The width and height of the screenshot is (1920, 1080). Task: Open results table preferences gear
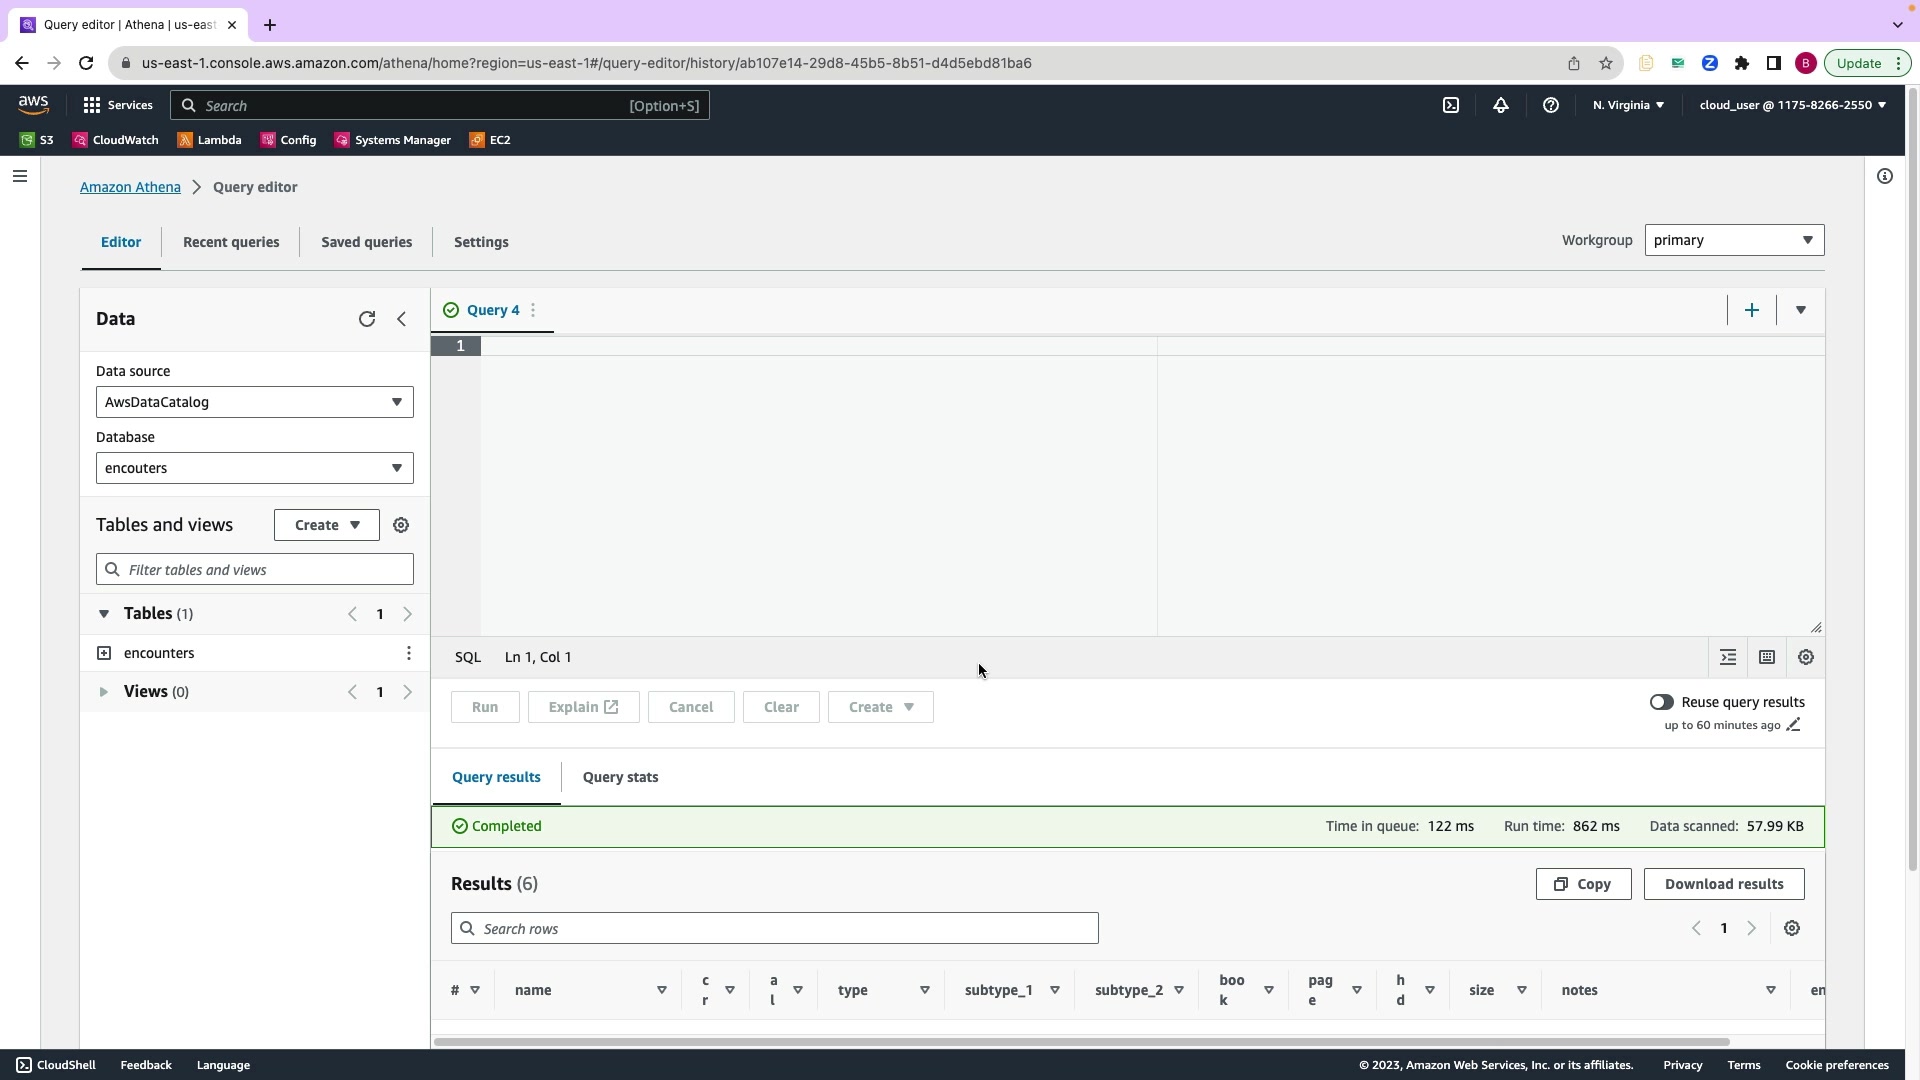[1791, 928]
